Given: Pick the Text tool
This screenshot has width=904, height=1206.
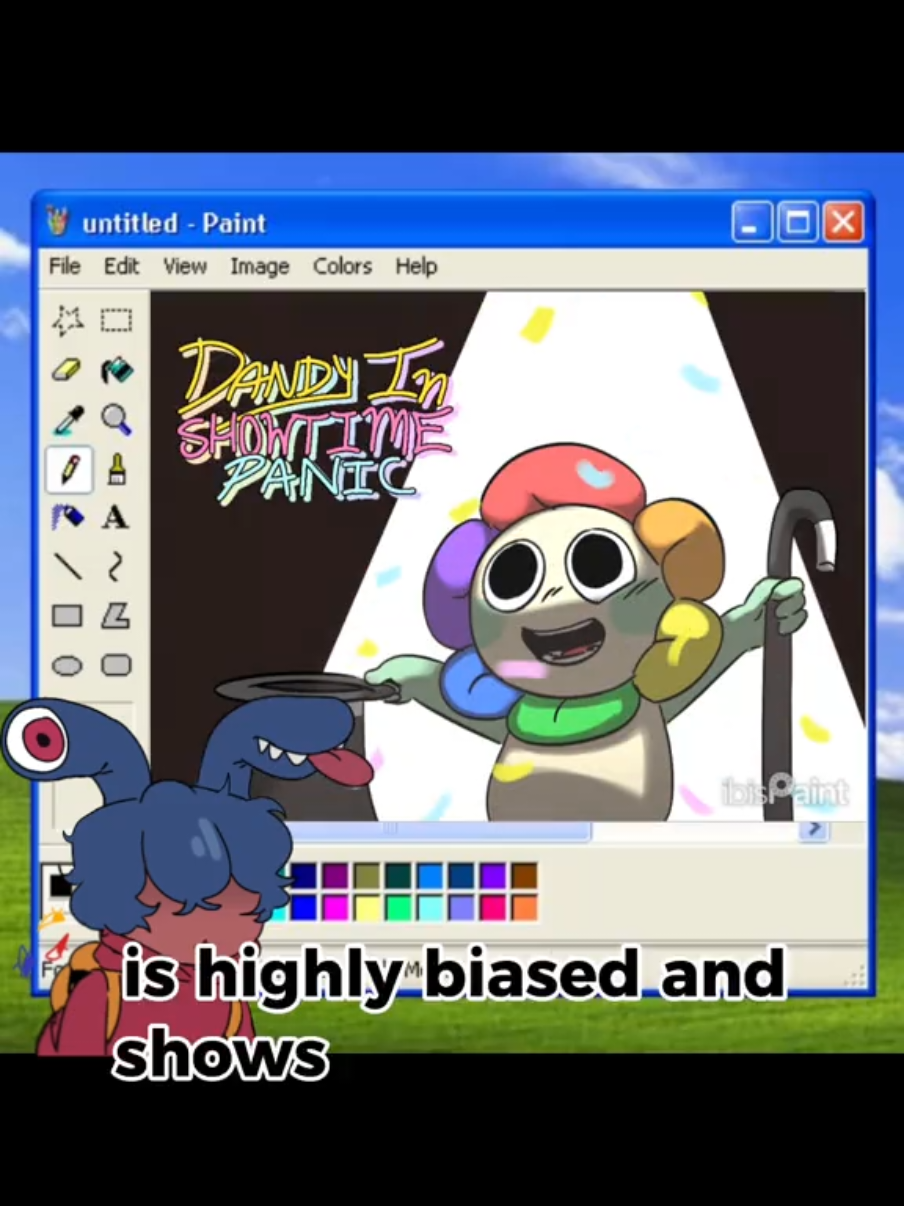Looking at the screenshot, I should click(116, 518).
